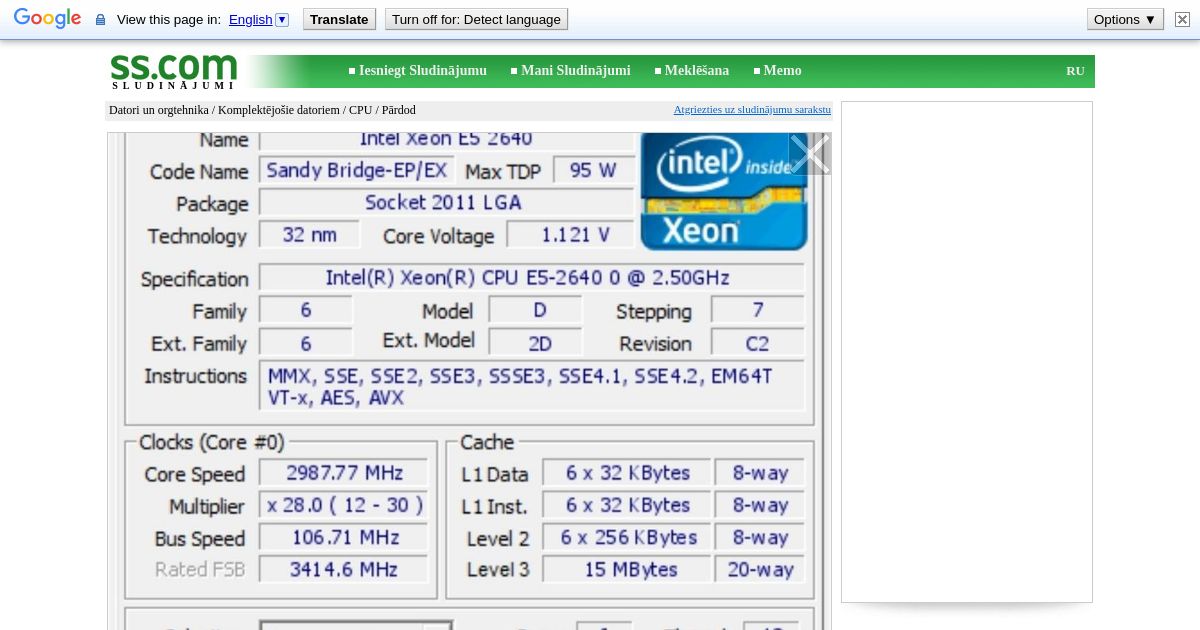
Task: Close the Google translate bar
Action: pos(1182,19)
